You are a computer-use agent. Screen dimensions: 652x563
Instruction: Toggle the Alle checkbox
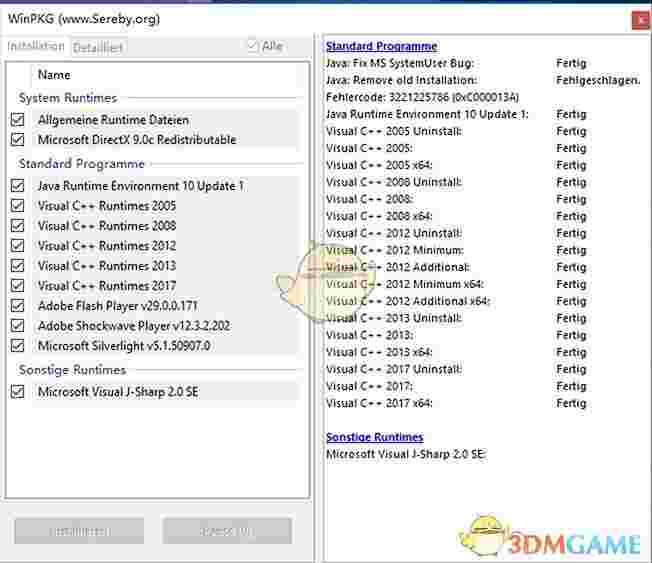click(253, 46)
